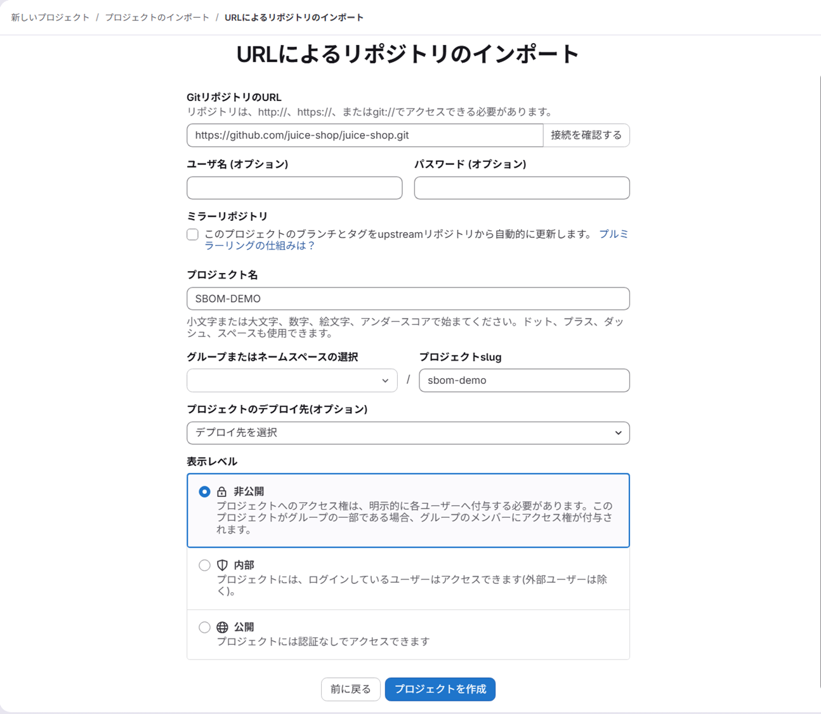Viewport: 821px width, 714px height.
Task: Click the 前に戻る button
Action: (350, 689)
